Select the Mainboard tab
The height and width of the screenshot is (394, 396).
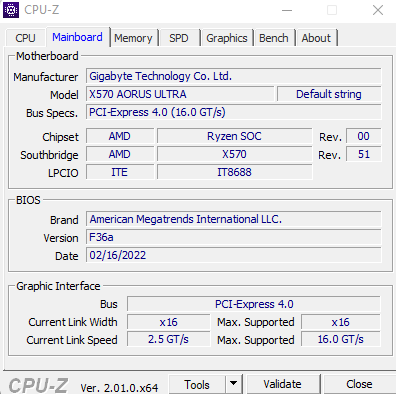pos(77,37)
